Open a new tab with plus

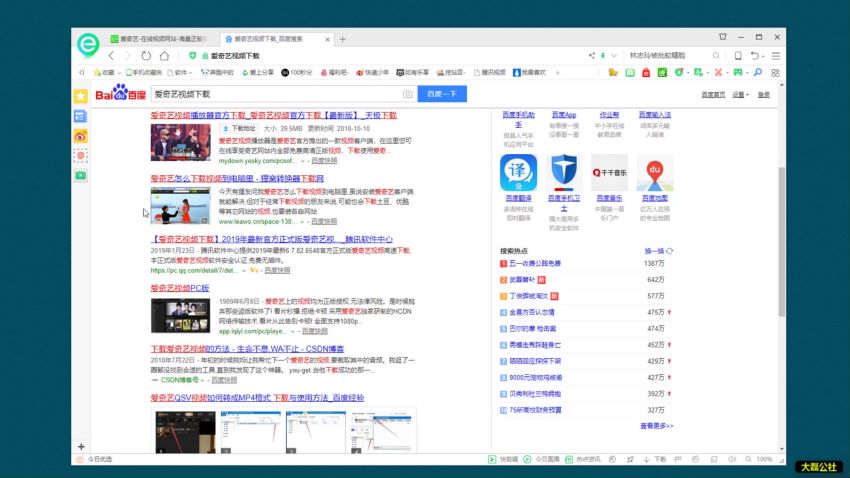343,39
